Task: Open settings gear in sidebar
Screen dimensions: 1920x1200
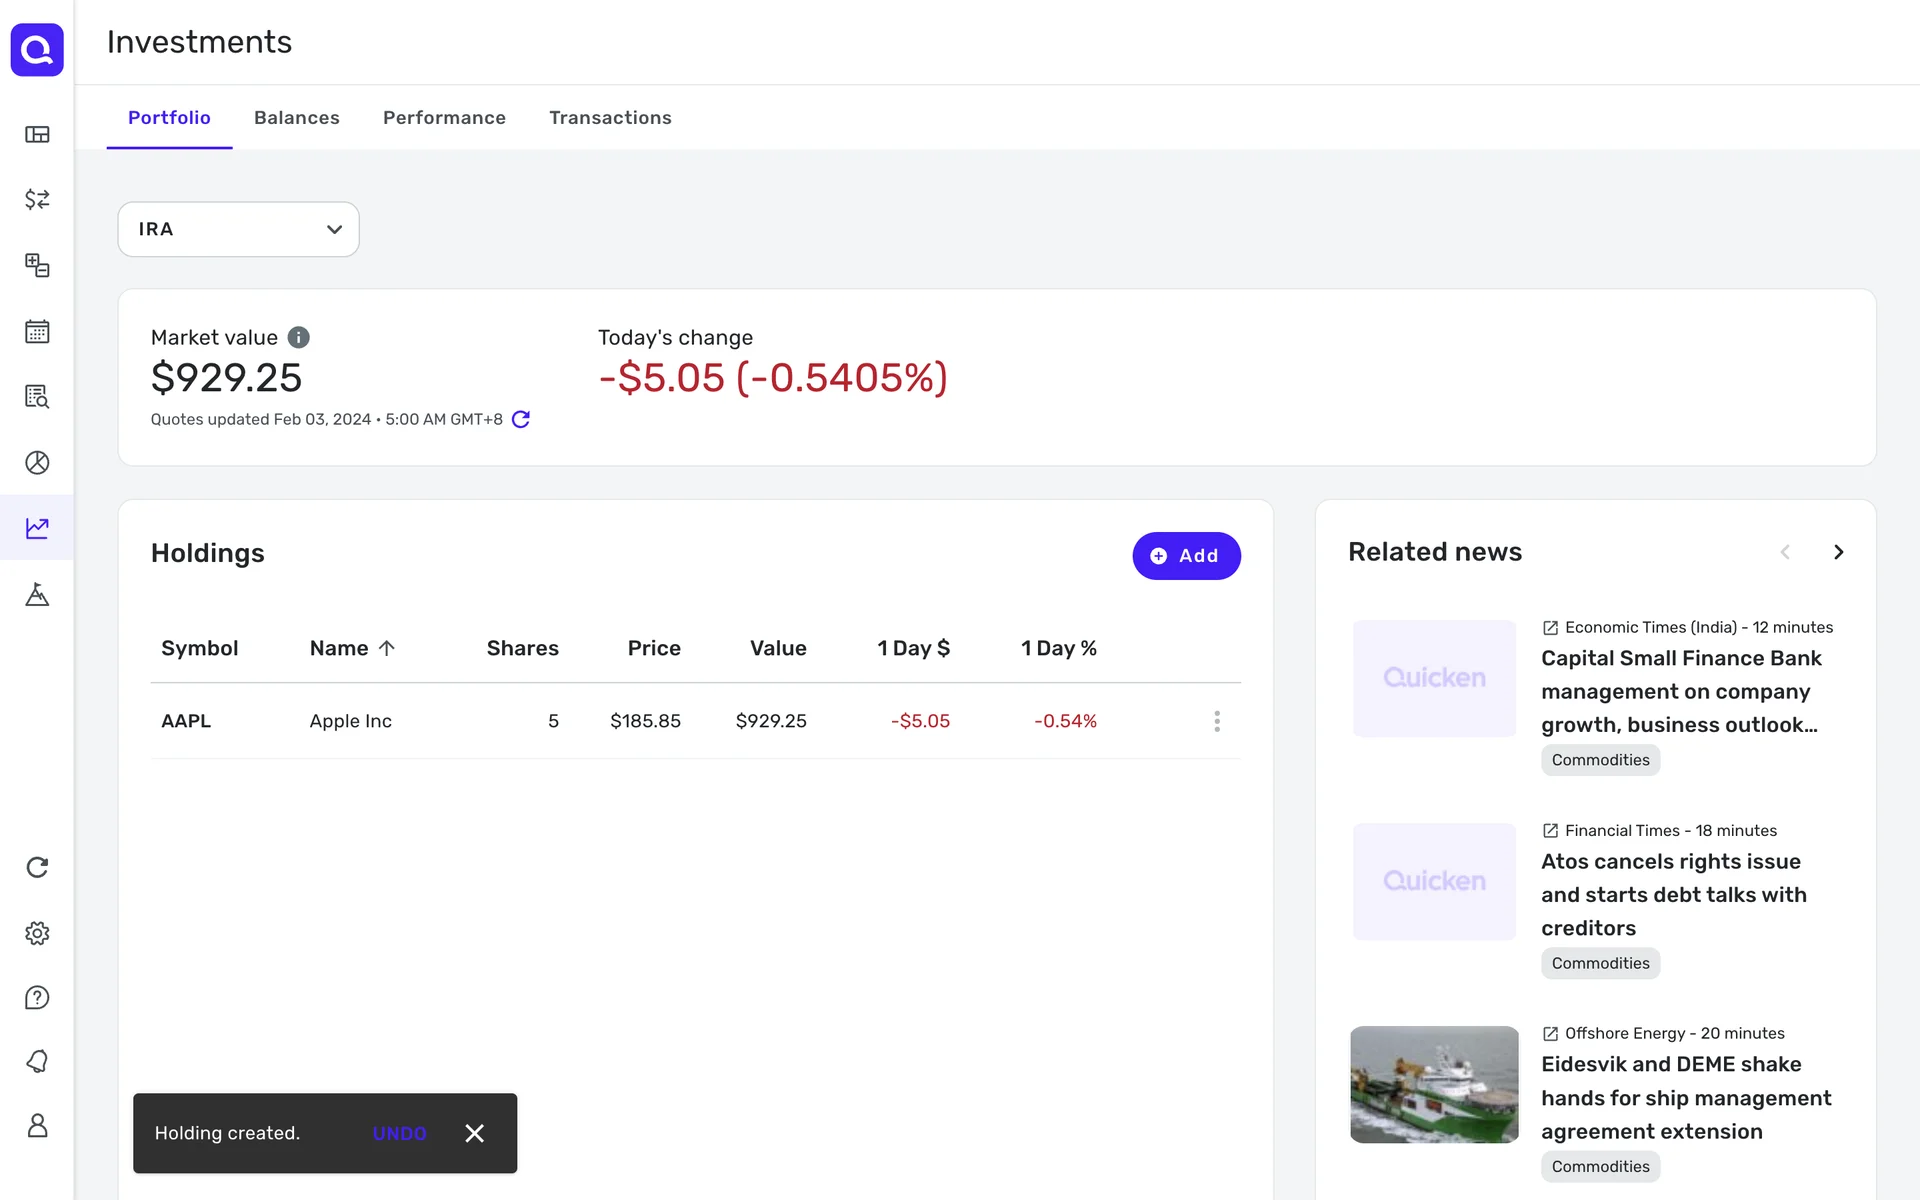Action: (37, 933)
